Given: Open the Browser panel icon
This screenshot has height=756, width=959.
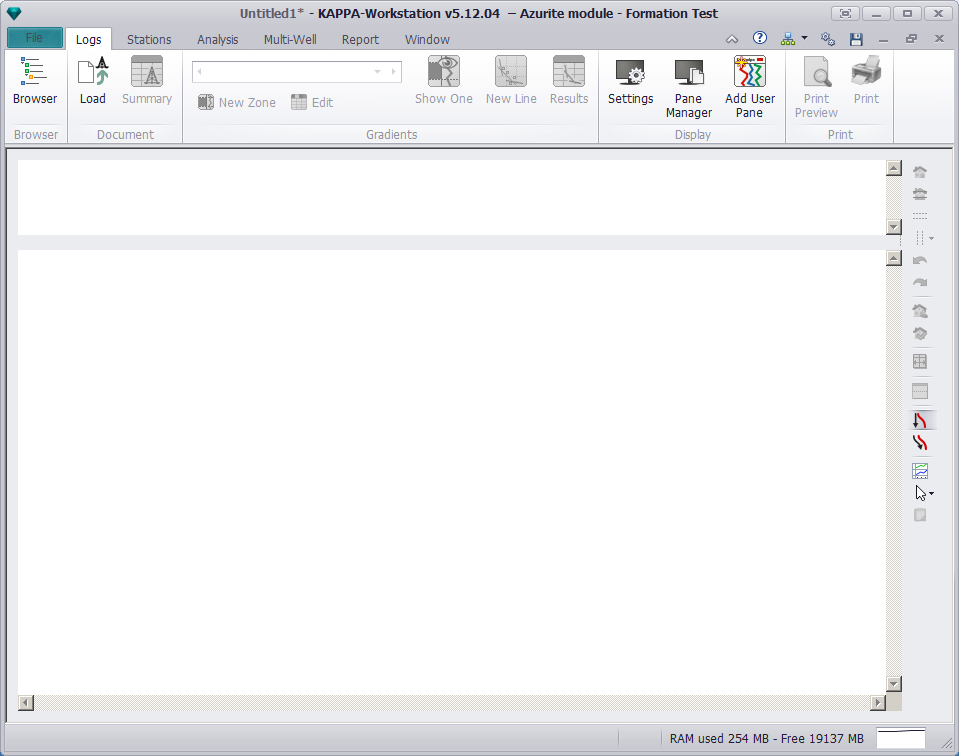Looking at the screenshot, I should pyautogui.click(x=34, y=81).
